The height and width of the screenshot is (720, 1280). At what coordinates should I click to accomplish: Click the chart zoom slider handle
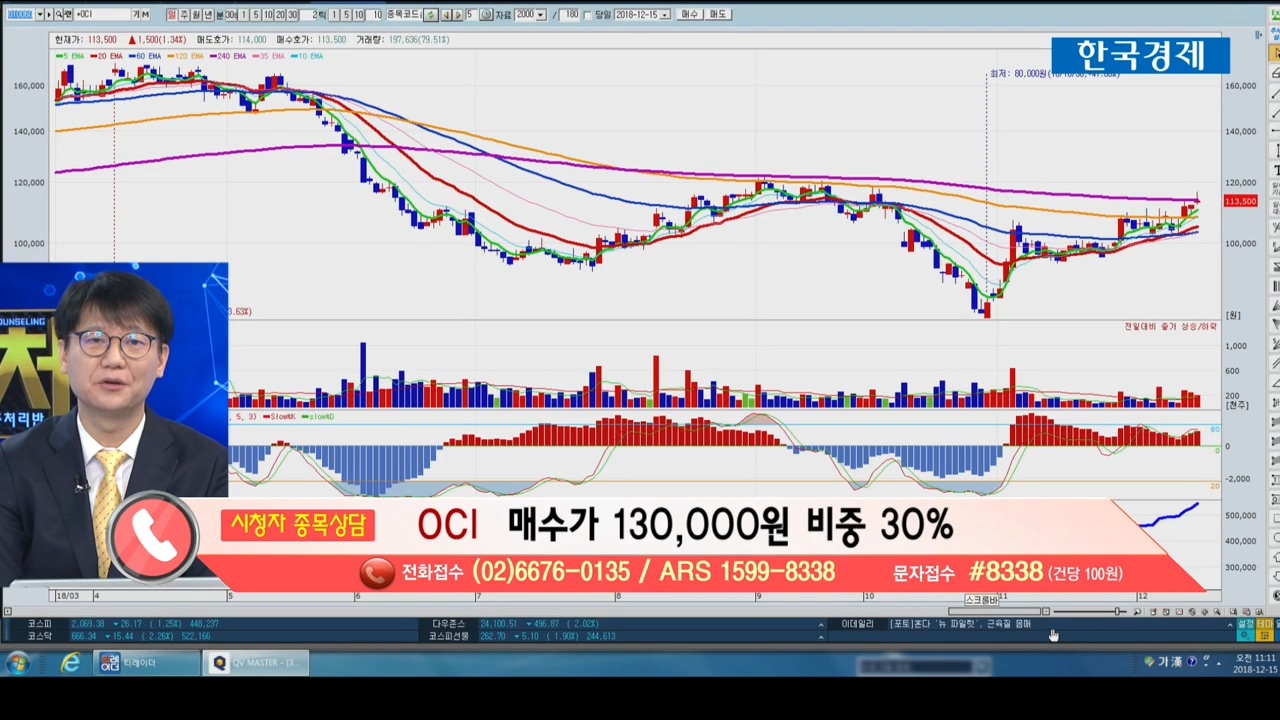coord(1118,611)
